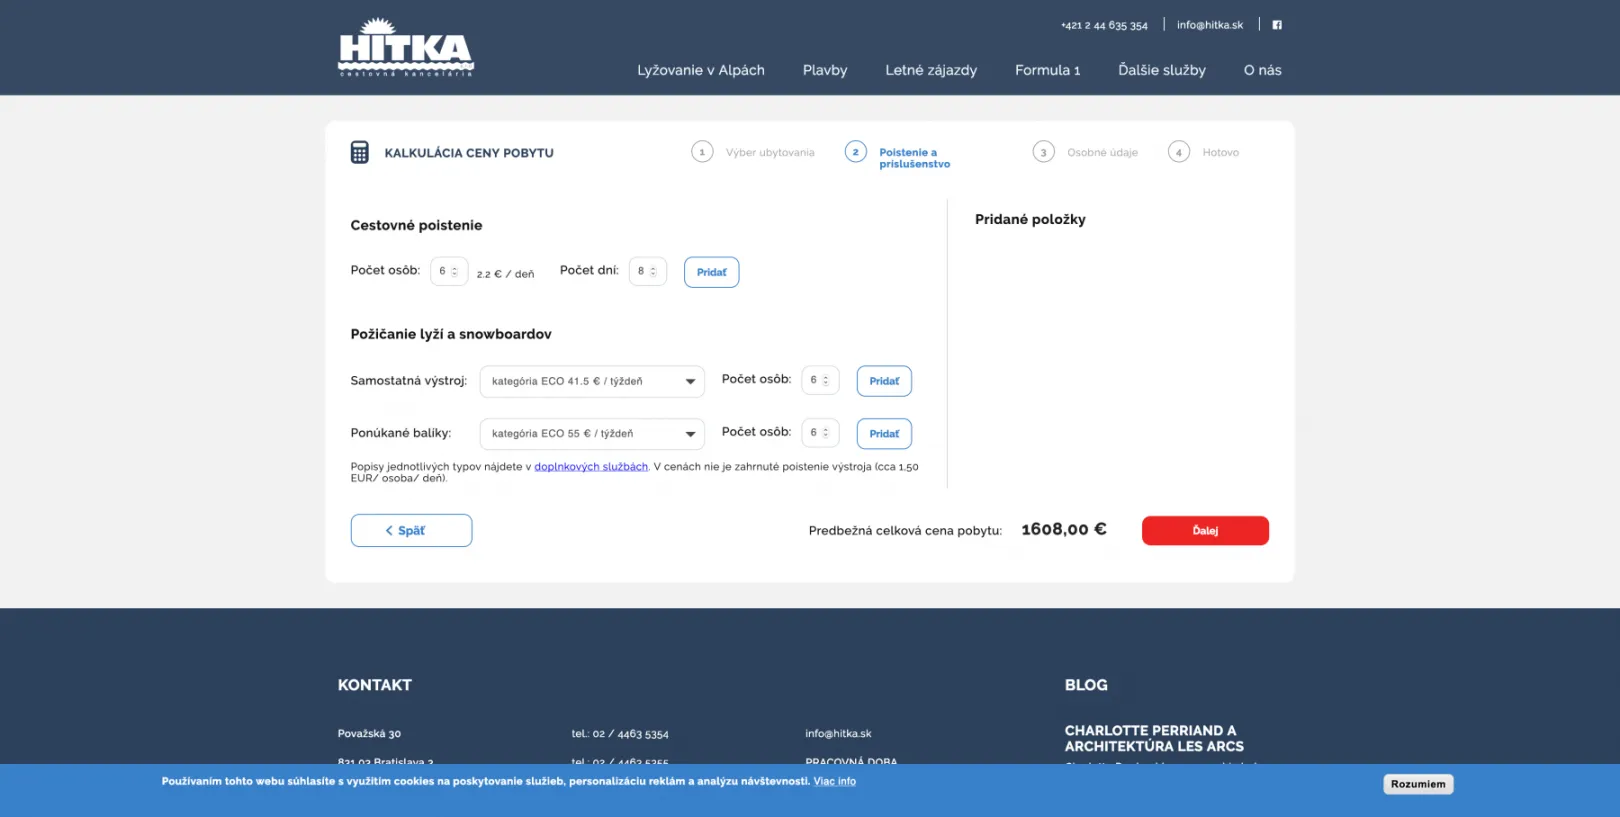Click footer info@hitka.sk email
The height and width of the screenshot is (817, 1620).
point(838,734)
